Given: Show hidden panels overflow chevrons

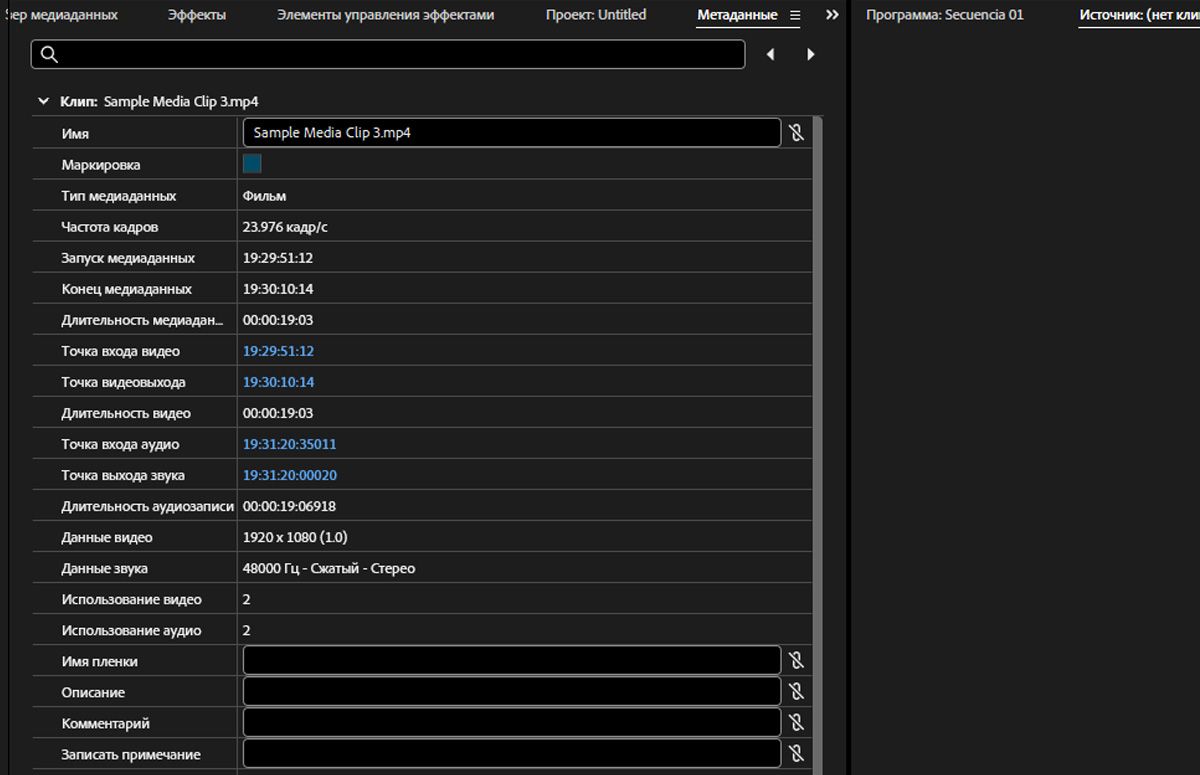Looking at the screenshot, I should [x=832, y=15].
